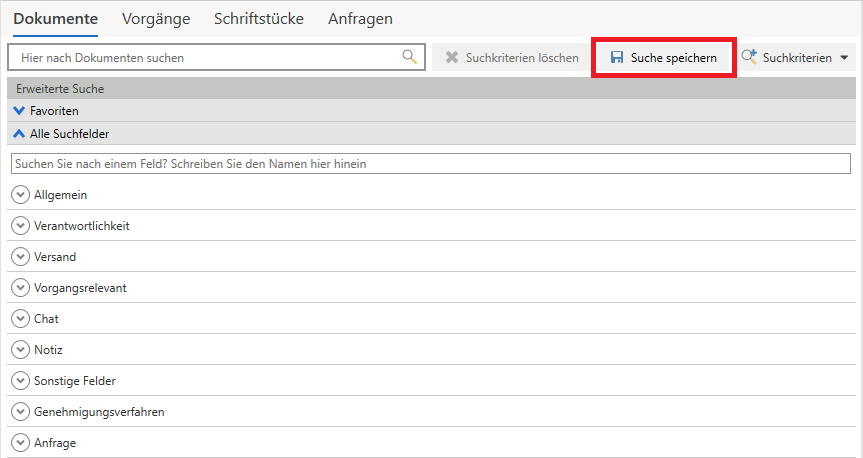Expand the Genehmigungsverfahren section
Screen dimensions: 863x458
pyautogui.click(x=20, y=411)
